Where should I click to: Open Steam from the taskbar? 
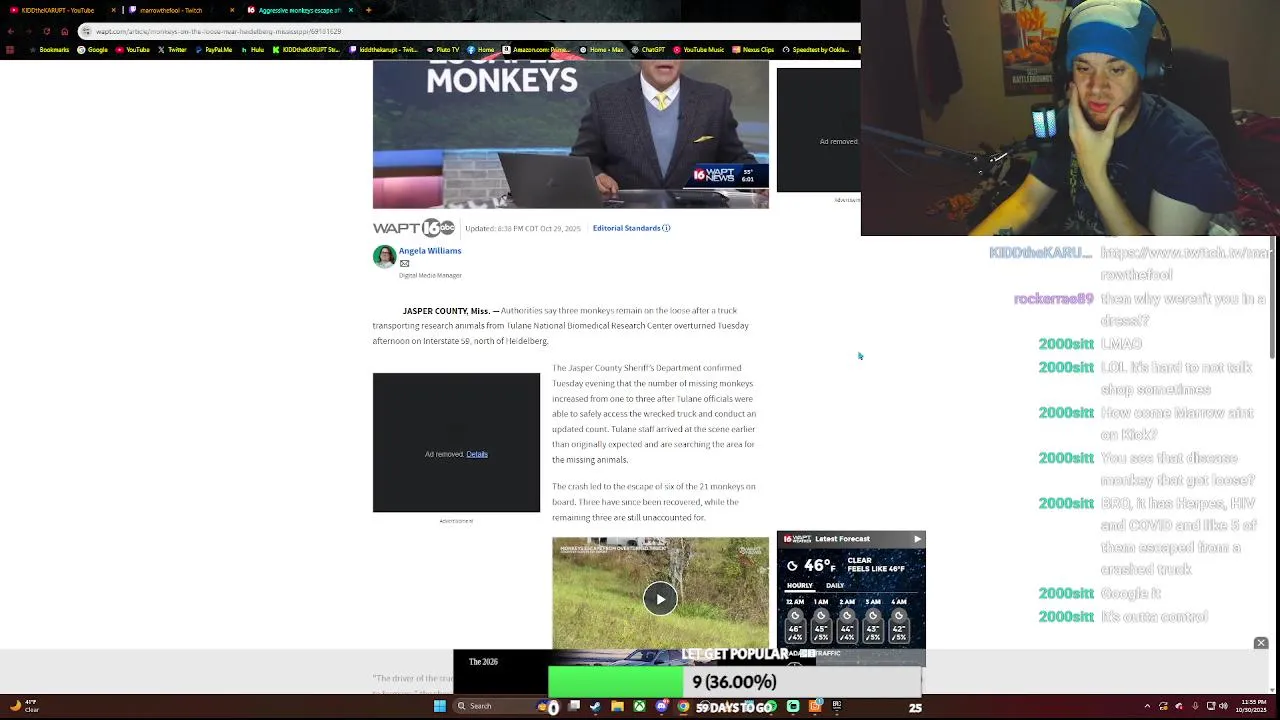[x=596, y=706]
